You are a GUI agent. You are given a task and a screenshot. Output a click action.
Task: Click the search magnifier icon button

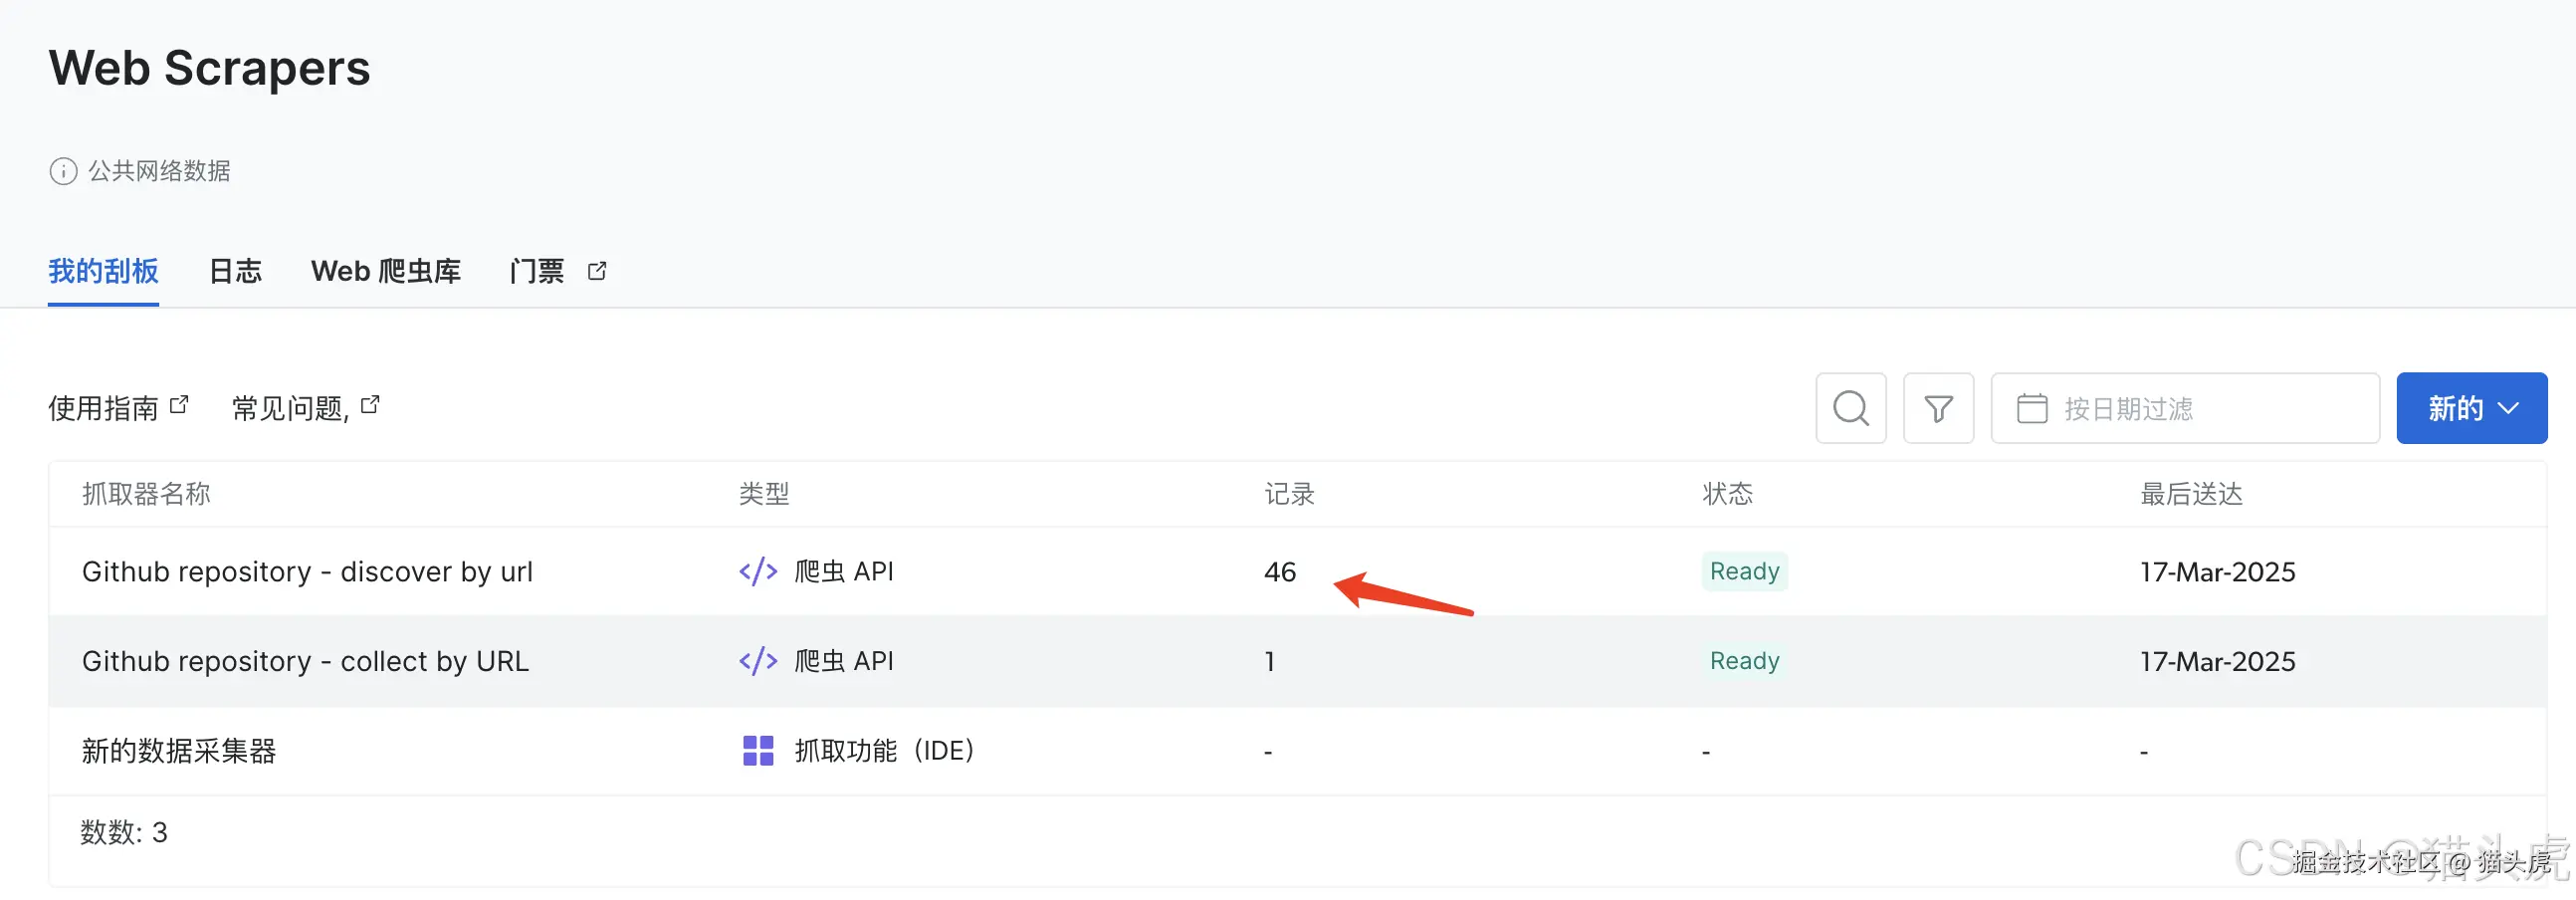pyautogui.click(x=1850, y=408)
